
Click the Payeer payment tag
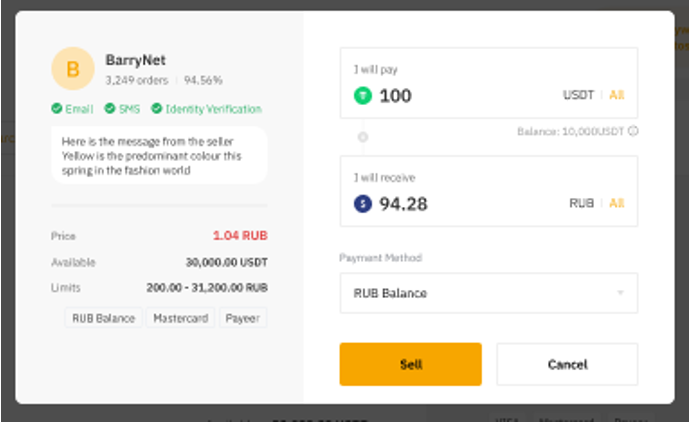coord(243,318)
